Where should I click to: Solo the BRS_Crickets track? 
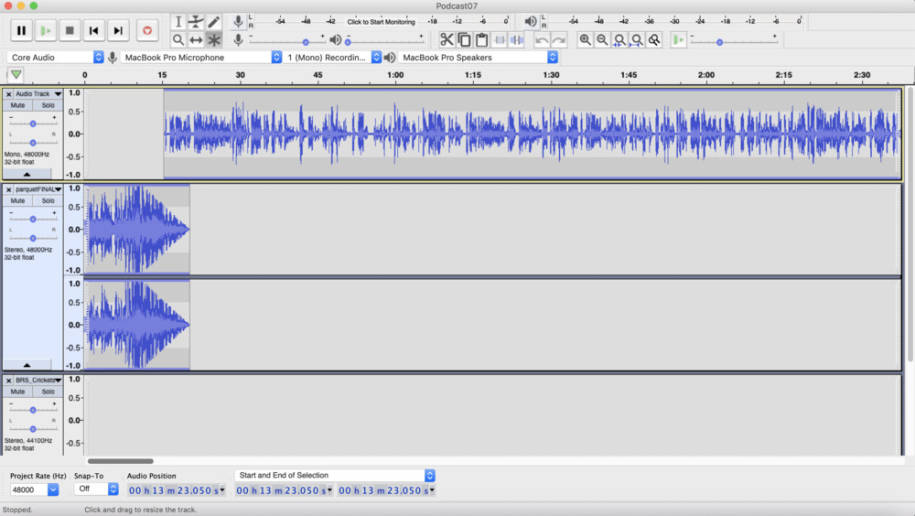click(x=48, y=391)
